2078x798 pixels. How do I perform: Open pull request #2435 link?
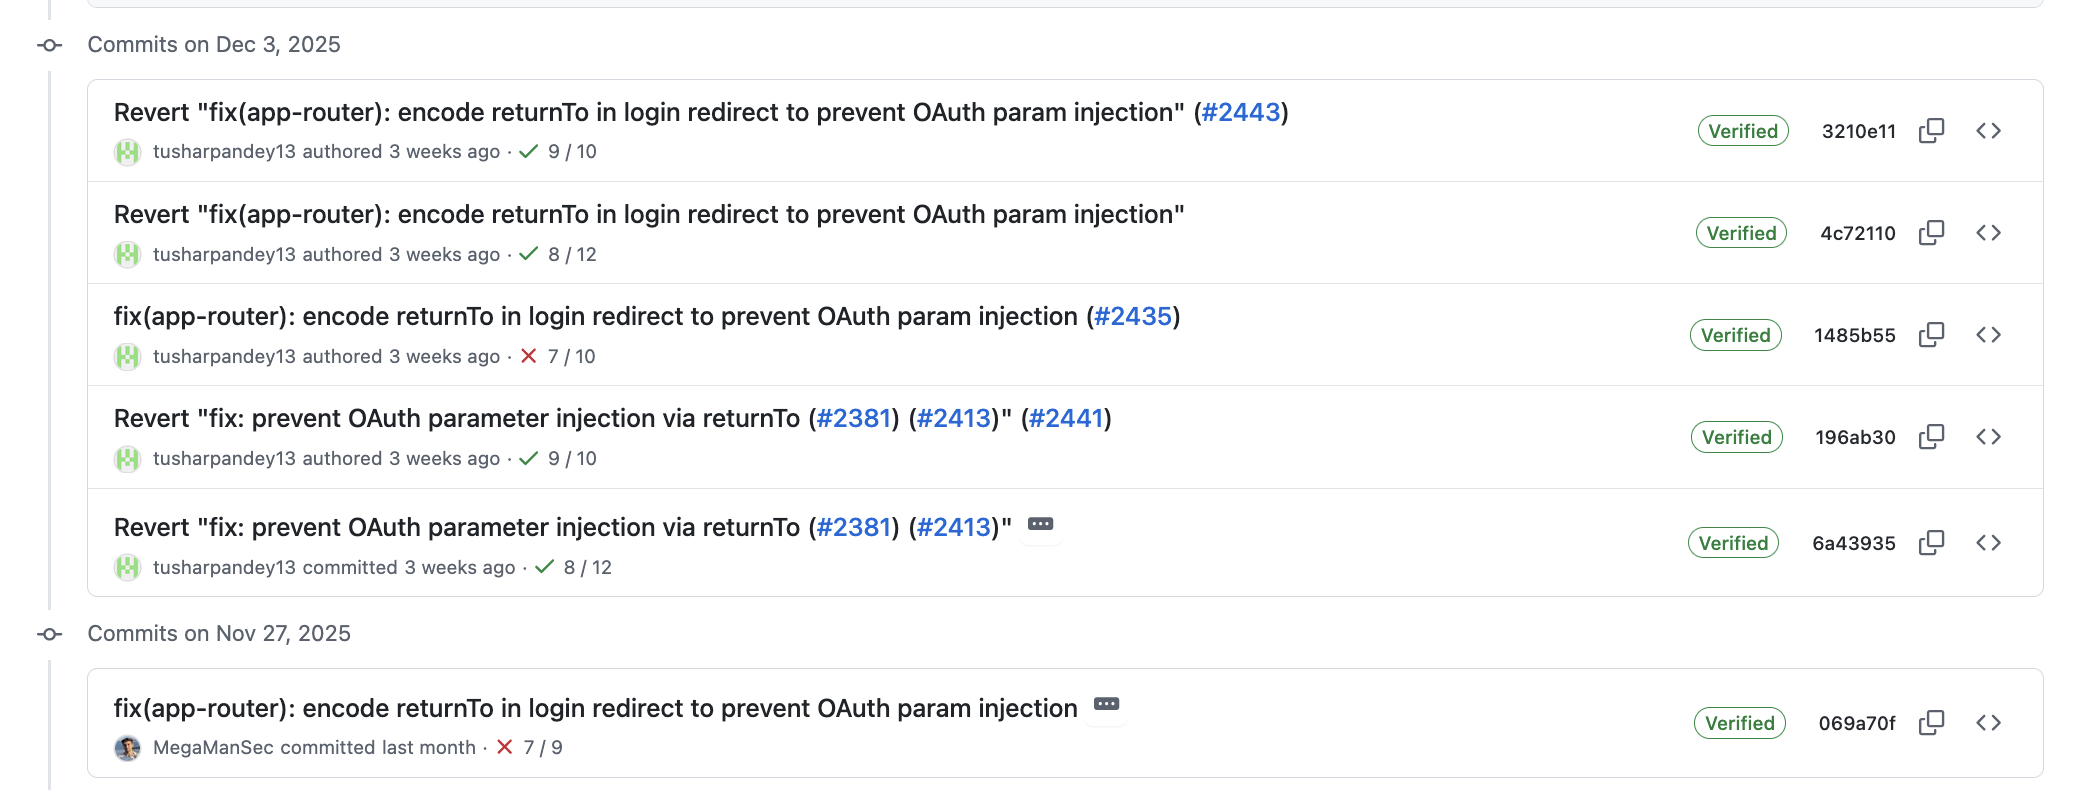[1133, 316]
